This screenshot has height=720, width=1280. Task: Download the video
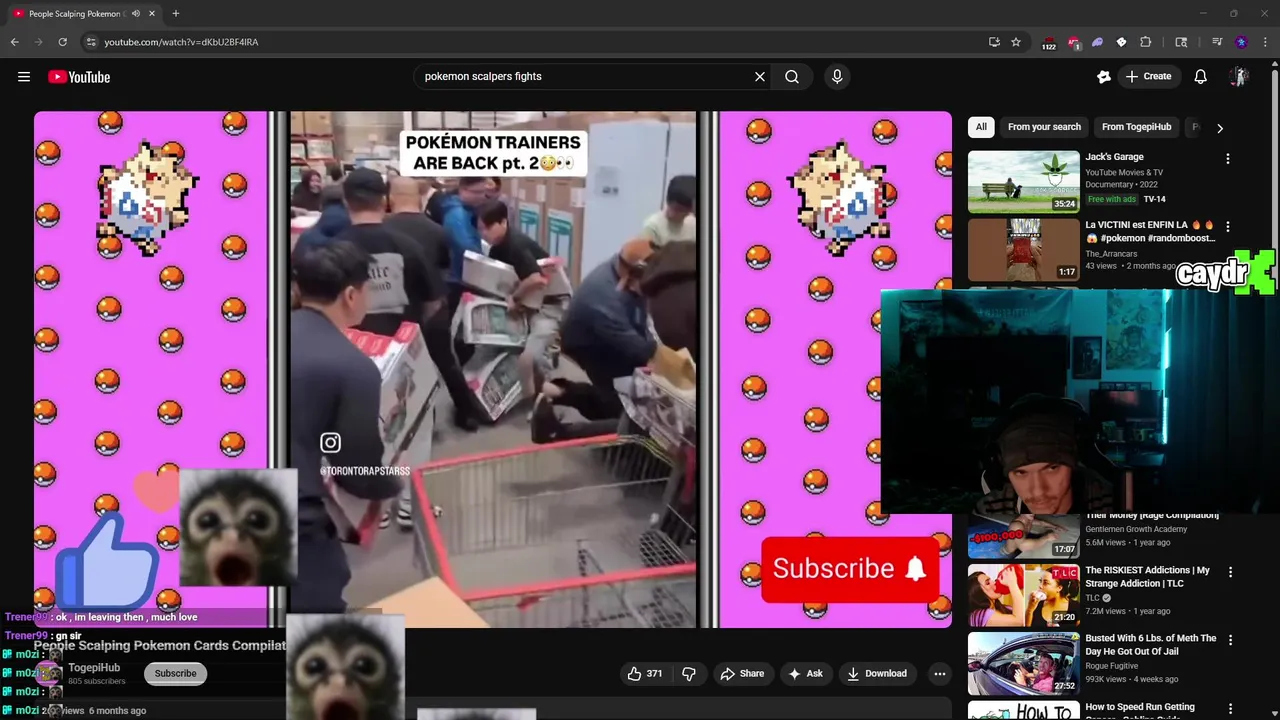876,674
